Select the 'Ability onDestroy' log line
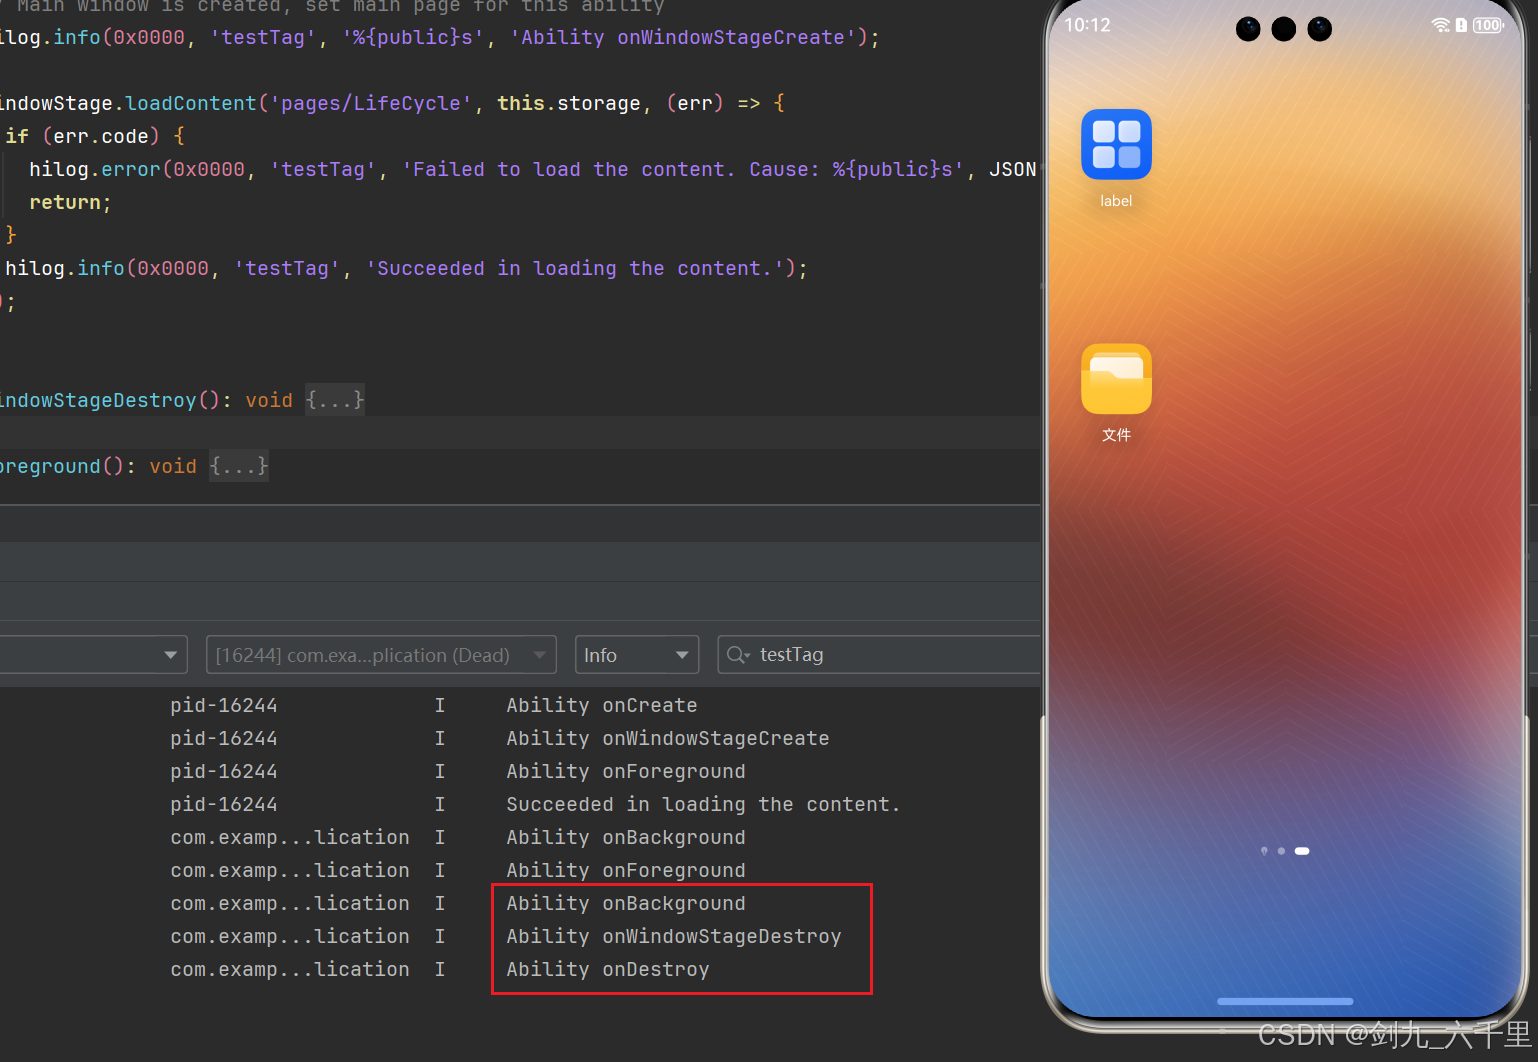Image resolution: width=1538 pixels, height=1062 pixels. (x=607, y=969)
